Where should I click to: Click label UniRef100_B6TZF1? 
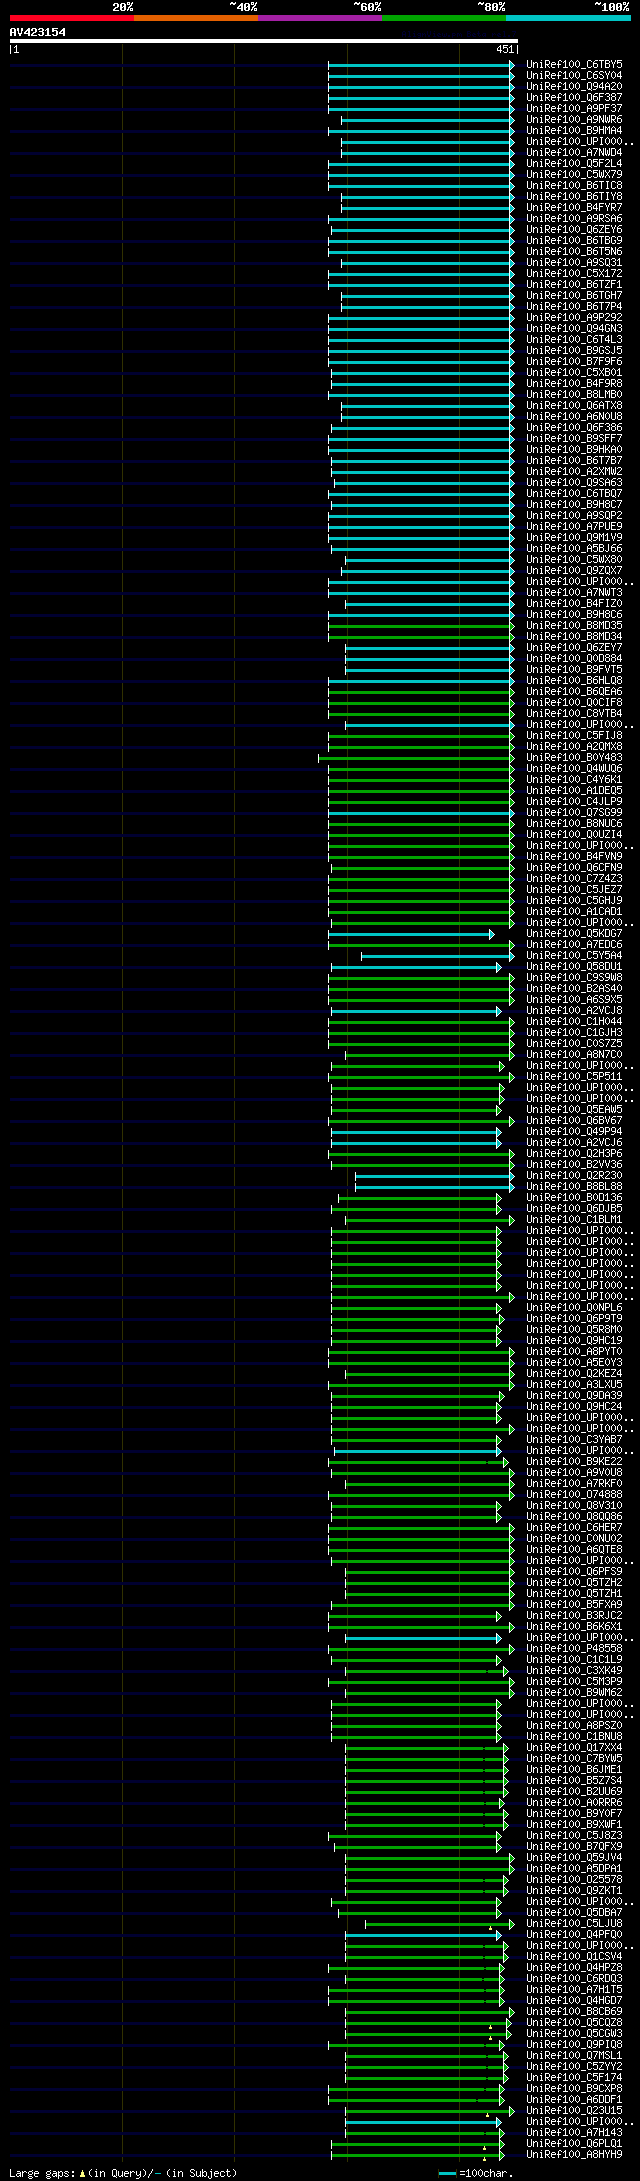tap(574, 284)
